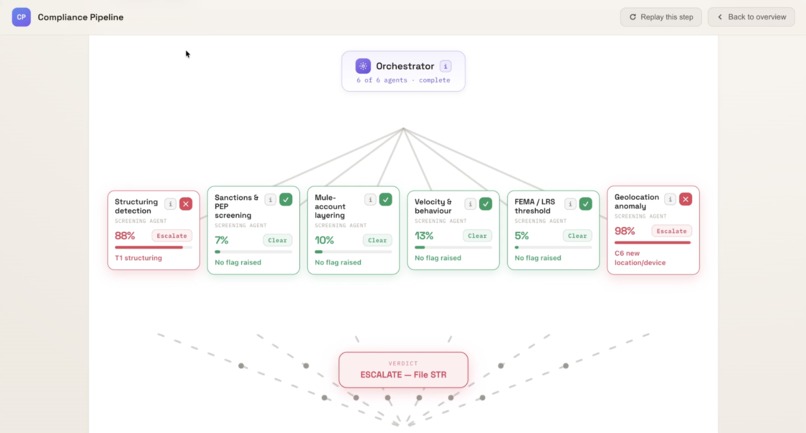This screenshot has height=433, width=806.
Task: Click Escalate badge on Geolocation anomaly
Action: pos(671,231)
